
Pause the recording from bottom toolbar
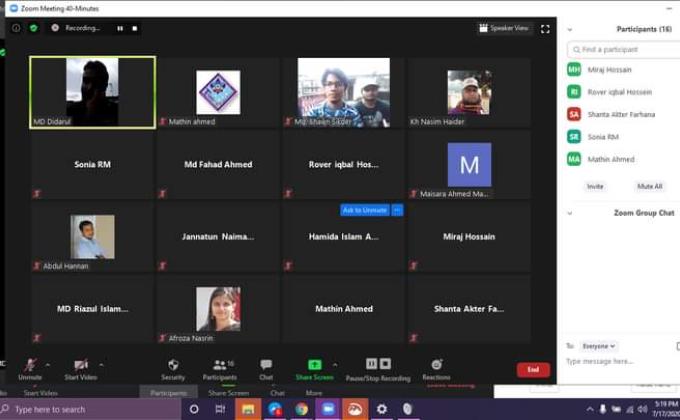tap(371, 364)
